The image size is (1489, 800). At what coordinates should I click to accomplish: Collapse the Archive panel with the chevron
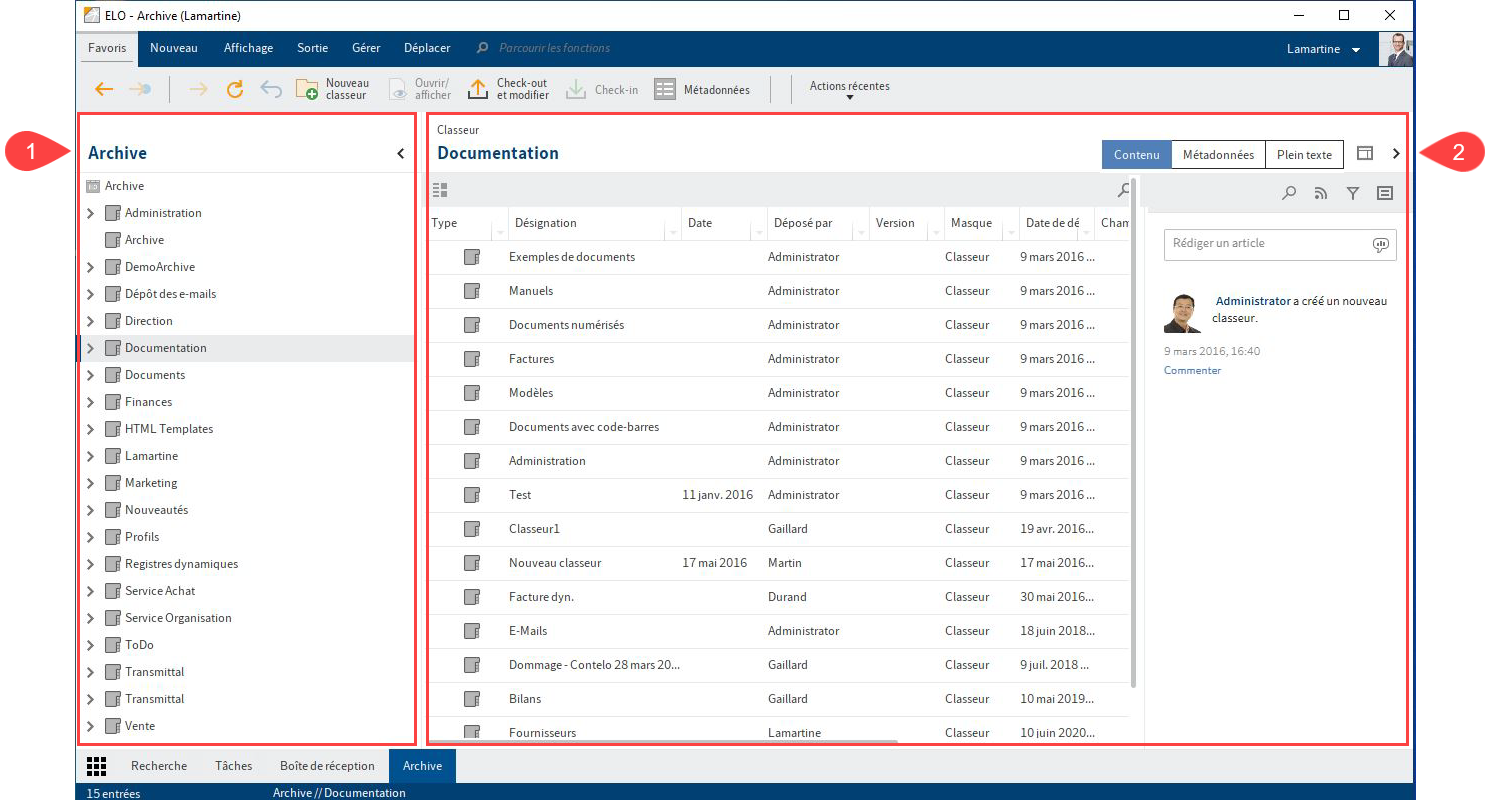click(401, 153)
